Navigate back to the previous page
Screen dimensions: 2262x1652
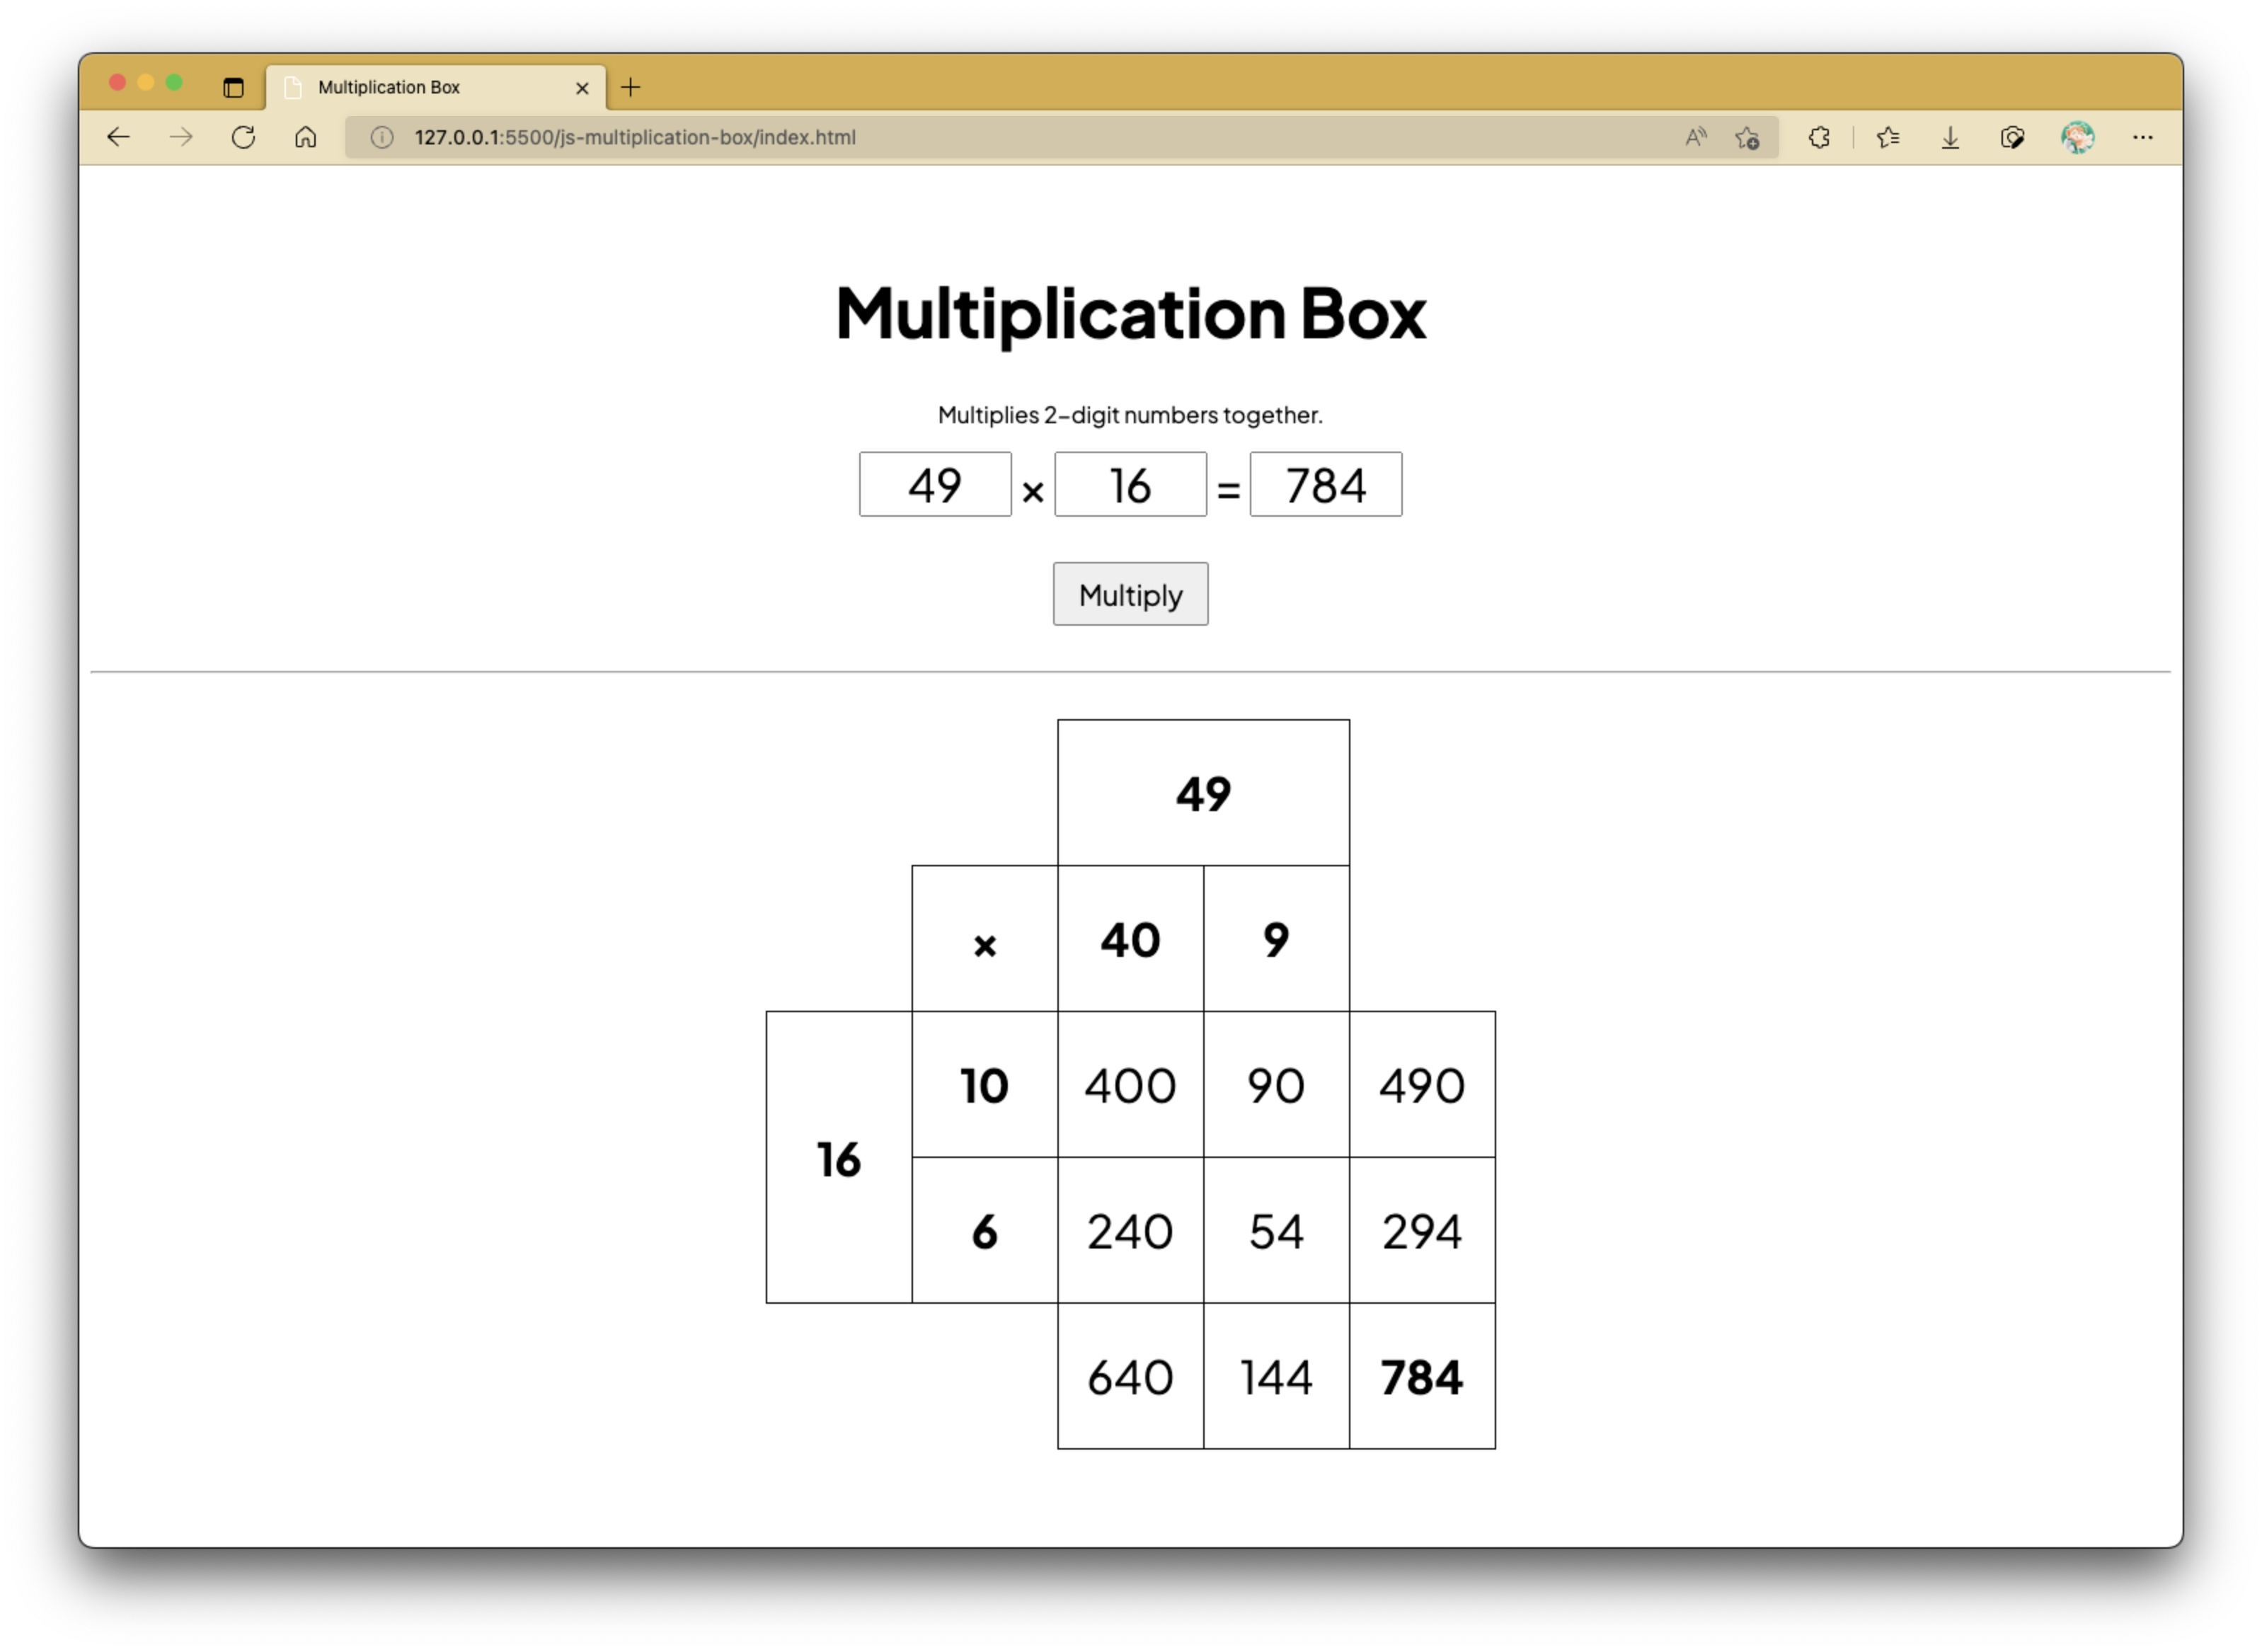pos(118,137)
